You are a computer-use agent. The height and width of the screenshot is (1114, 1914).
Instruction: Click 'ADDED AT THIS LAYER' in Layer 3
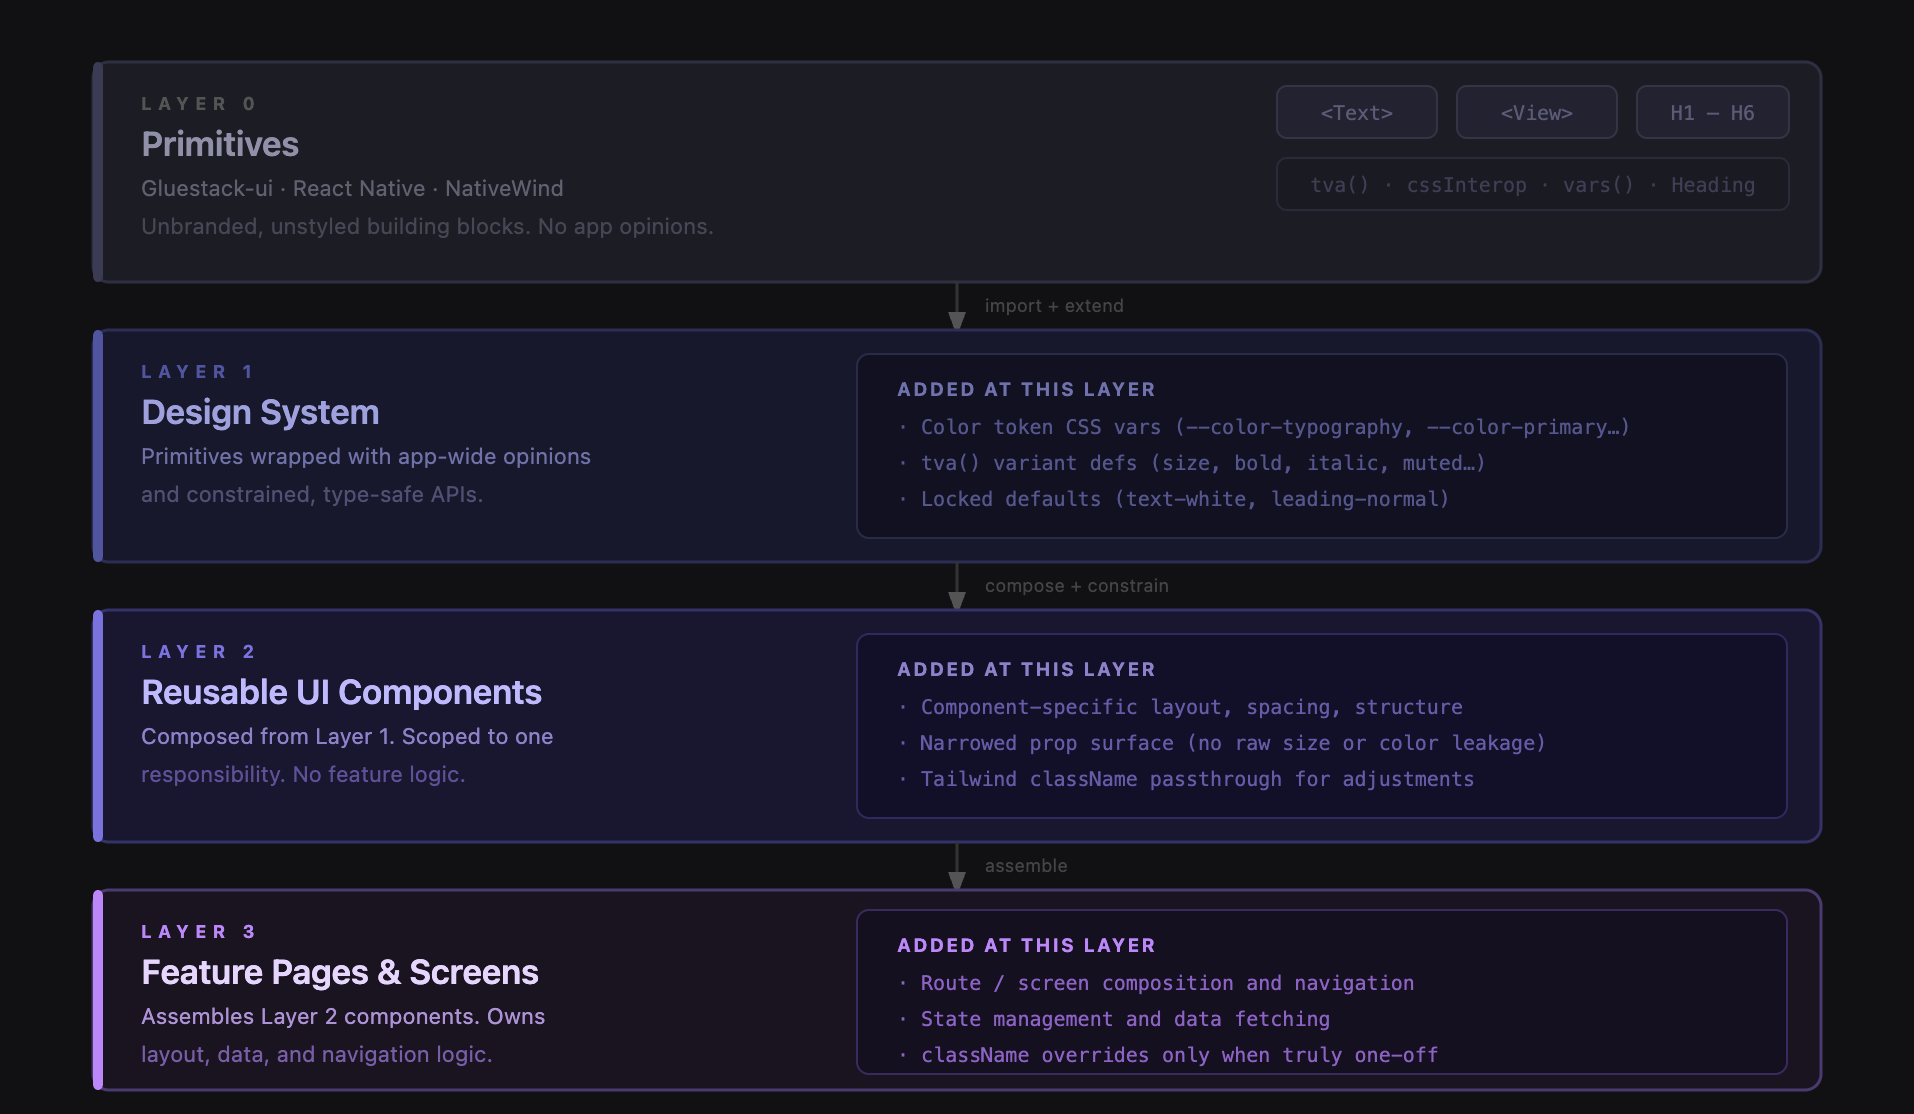[1026, 946]
